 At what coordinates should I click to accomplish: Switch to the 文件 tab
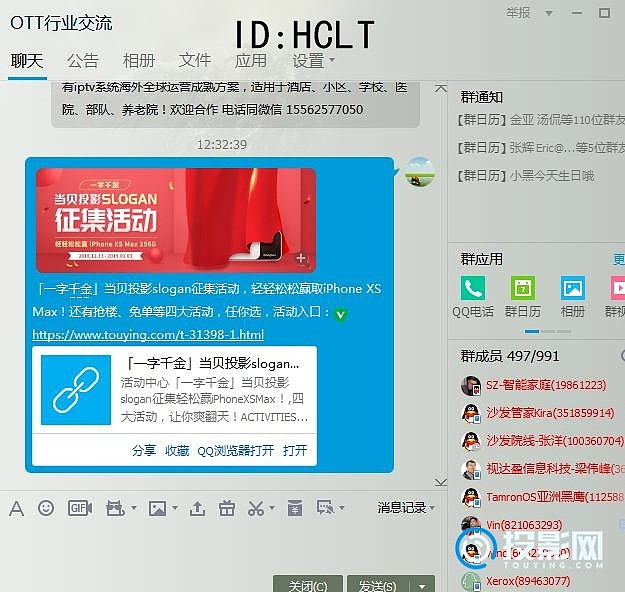coord(195,61)
